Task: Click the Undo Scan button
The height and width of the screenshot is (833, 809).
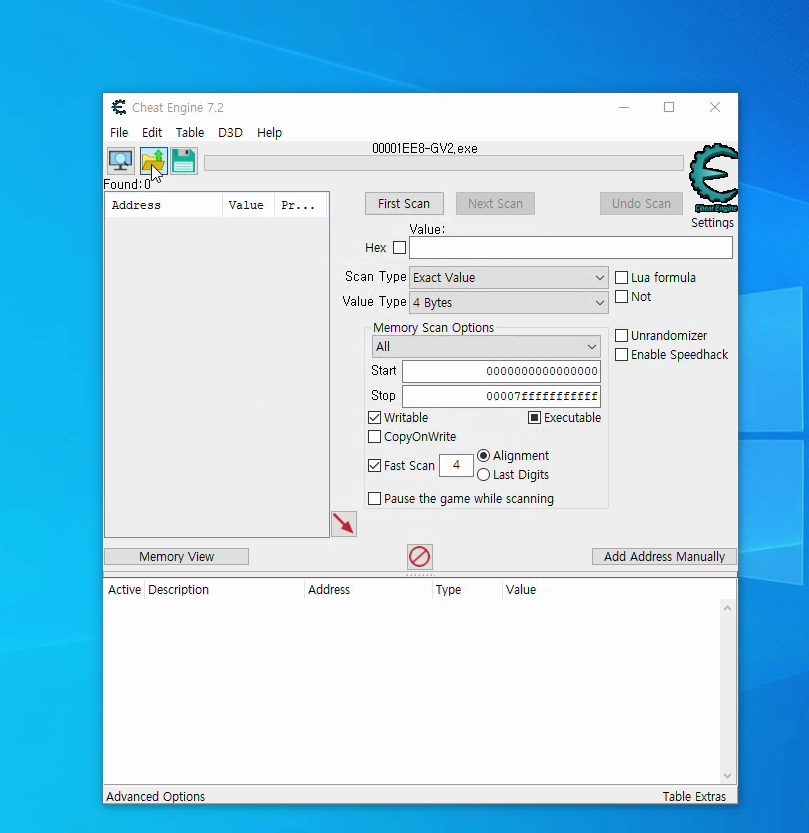Action: click(x=641, y=203)
